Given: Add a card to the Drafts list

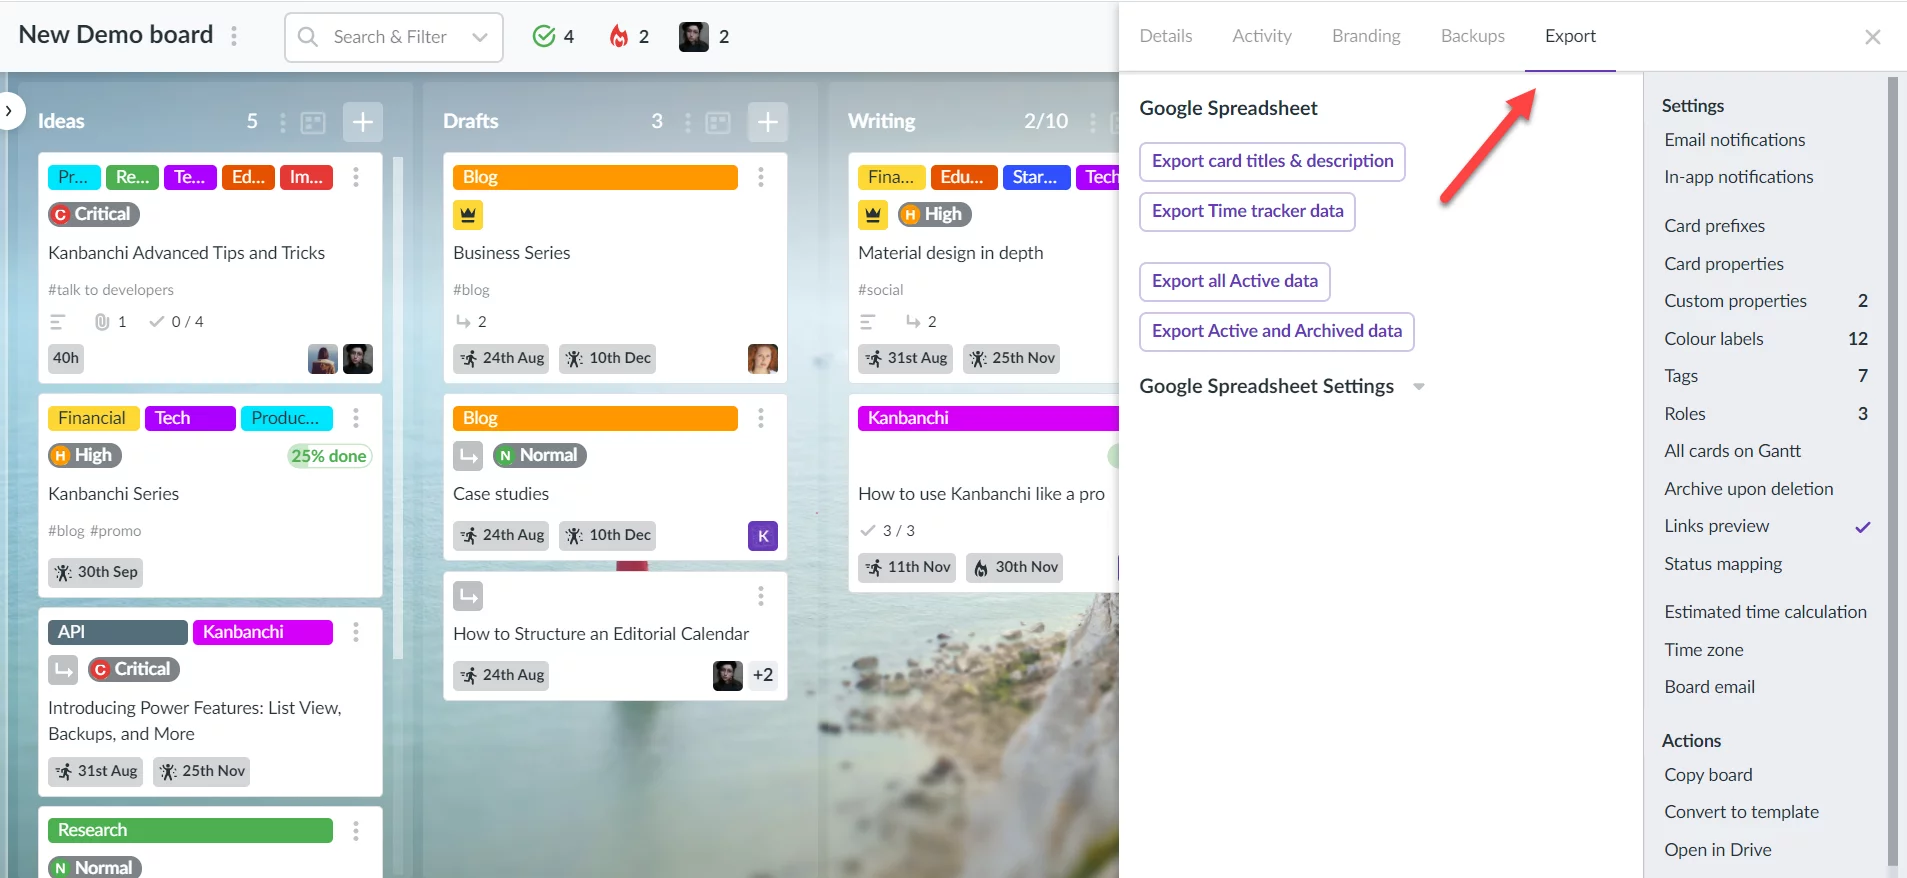Looking at the screenshot, I should tap(768, 122).
